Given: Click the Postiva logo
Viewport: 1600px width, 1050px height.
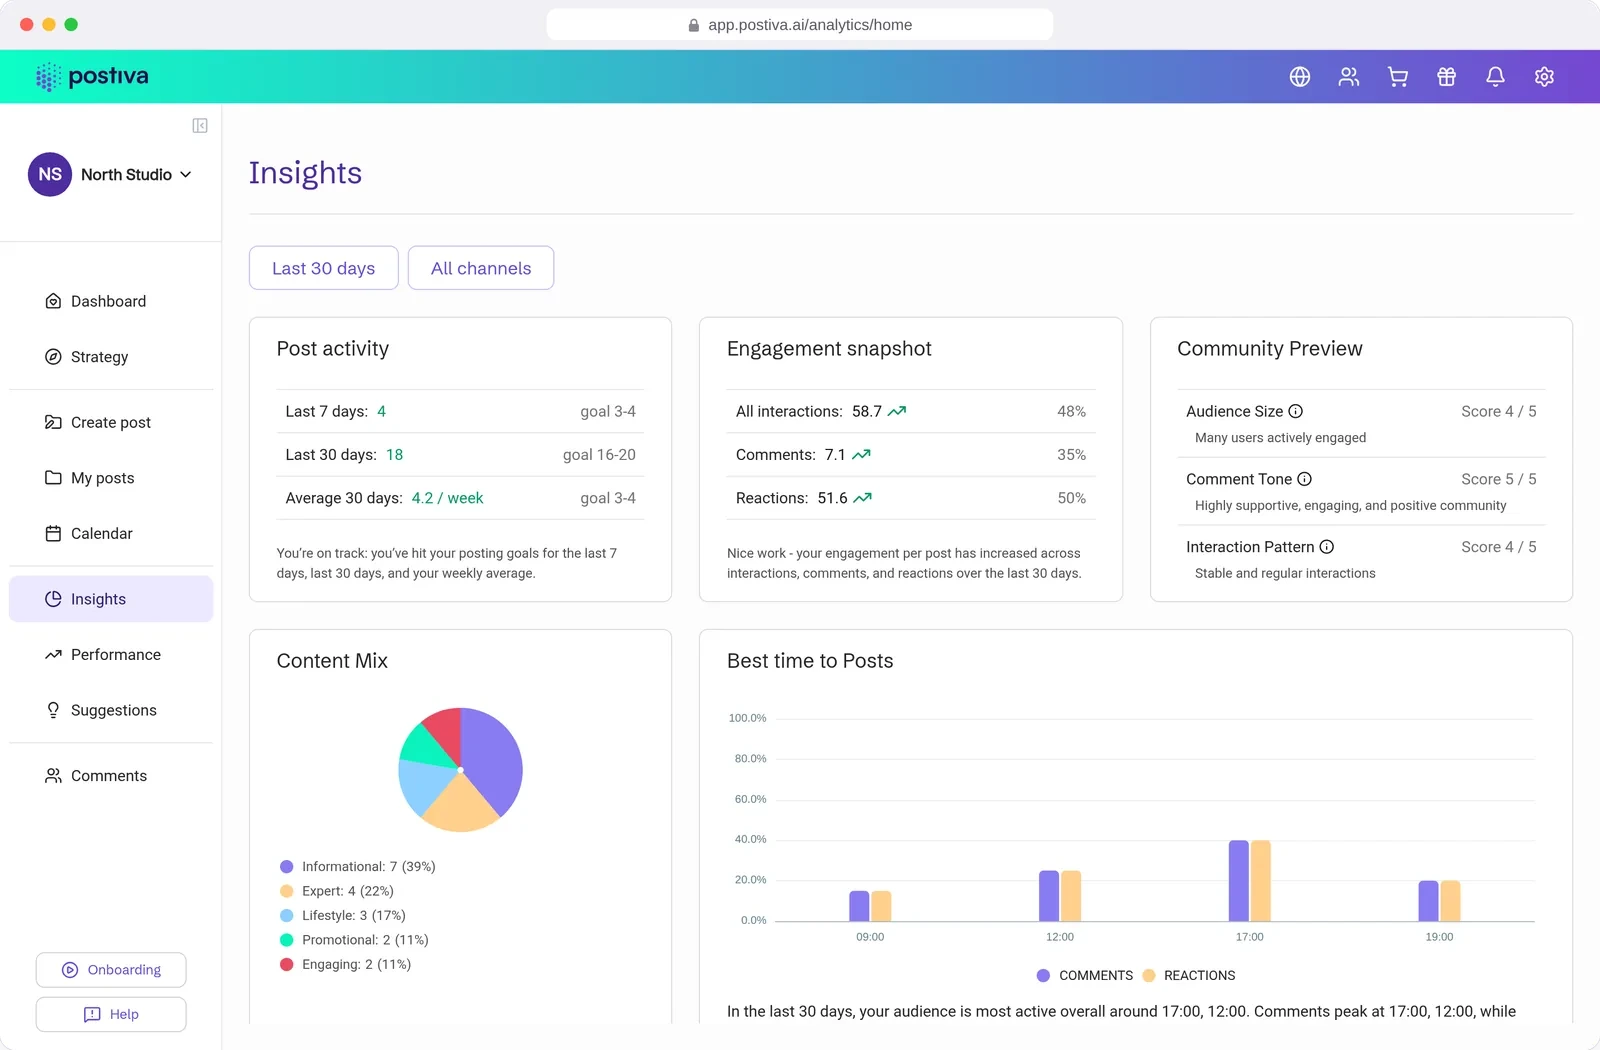Looking at the screenshot, I should (92, 77).
